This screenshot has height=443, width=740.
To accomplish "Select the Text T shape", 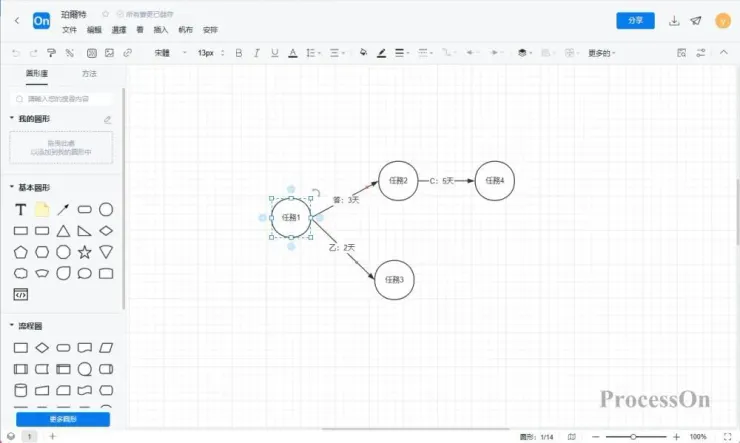I will pyautogui.click(x=20, y=209).
